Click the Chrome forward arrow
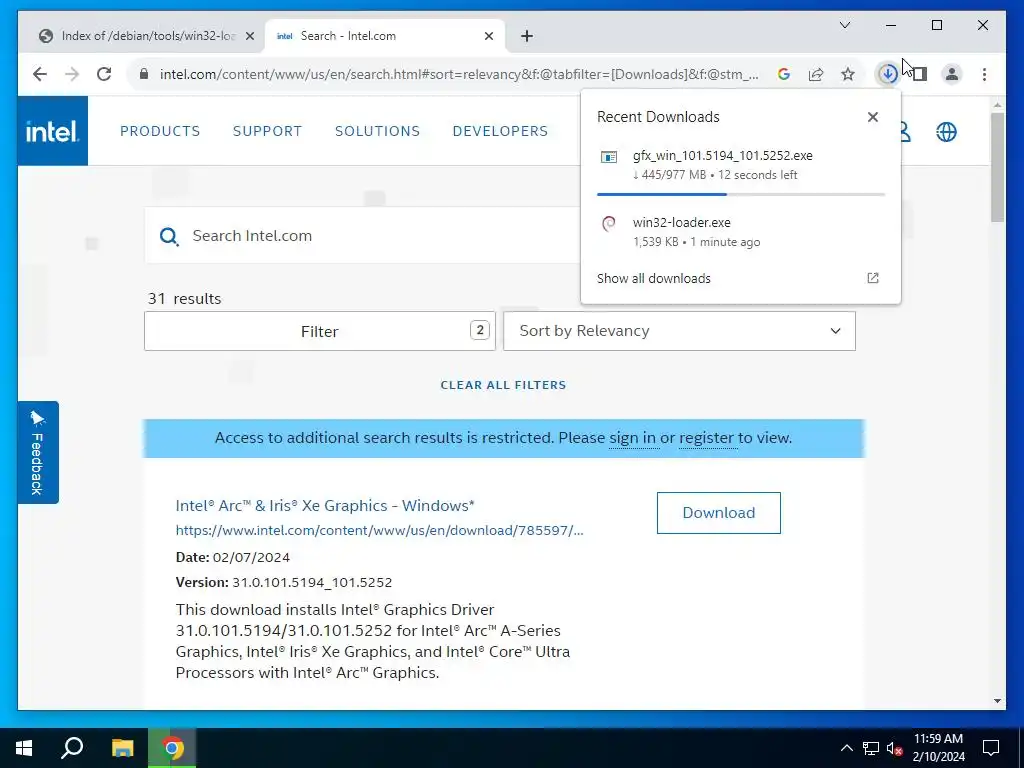Viewport: 1024px width, 768px height. pyautogui.click(x=72, y=74)
